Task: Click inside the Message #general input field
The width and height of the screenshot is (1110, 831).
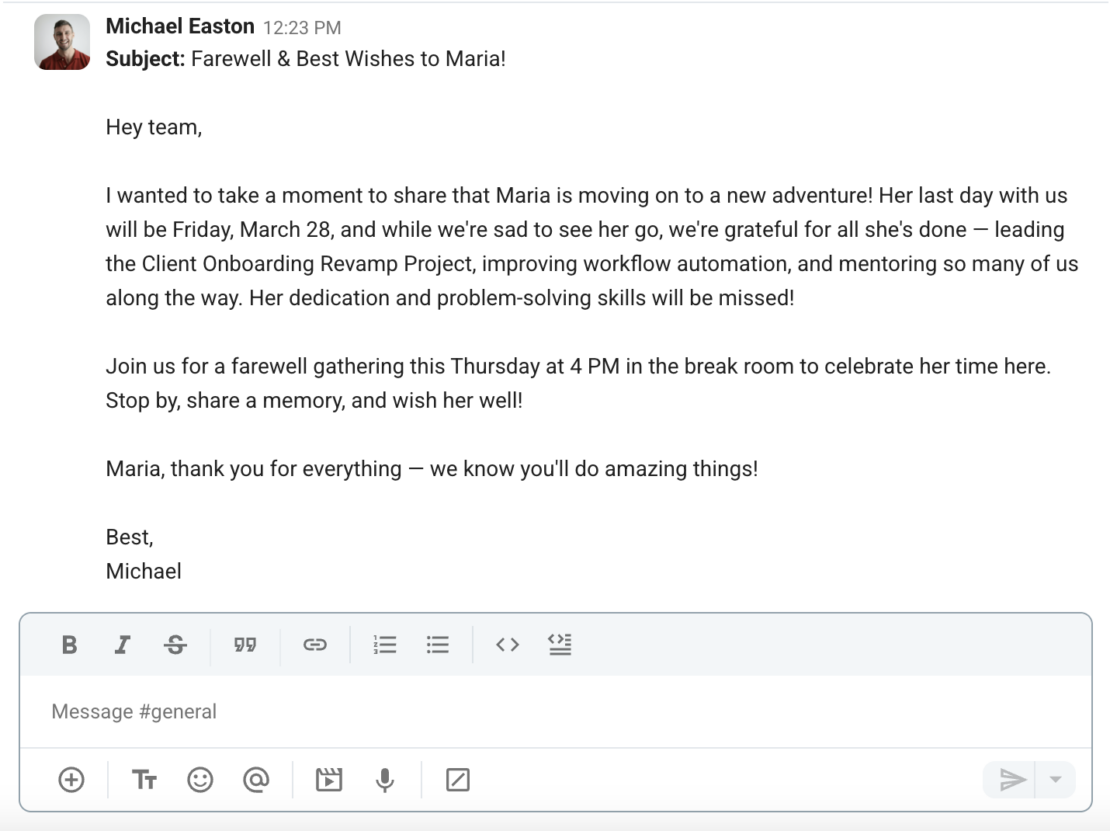Action: [x=400, y=711]
